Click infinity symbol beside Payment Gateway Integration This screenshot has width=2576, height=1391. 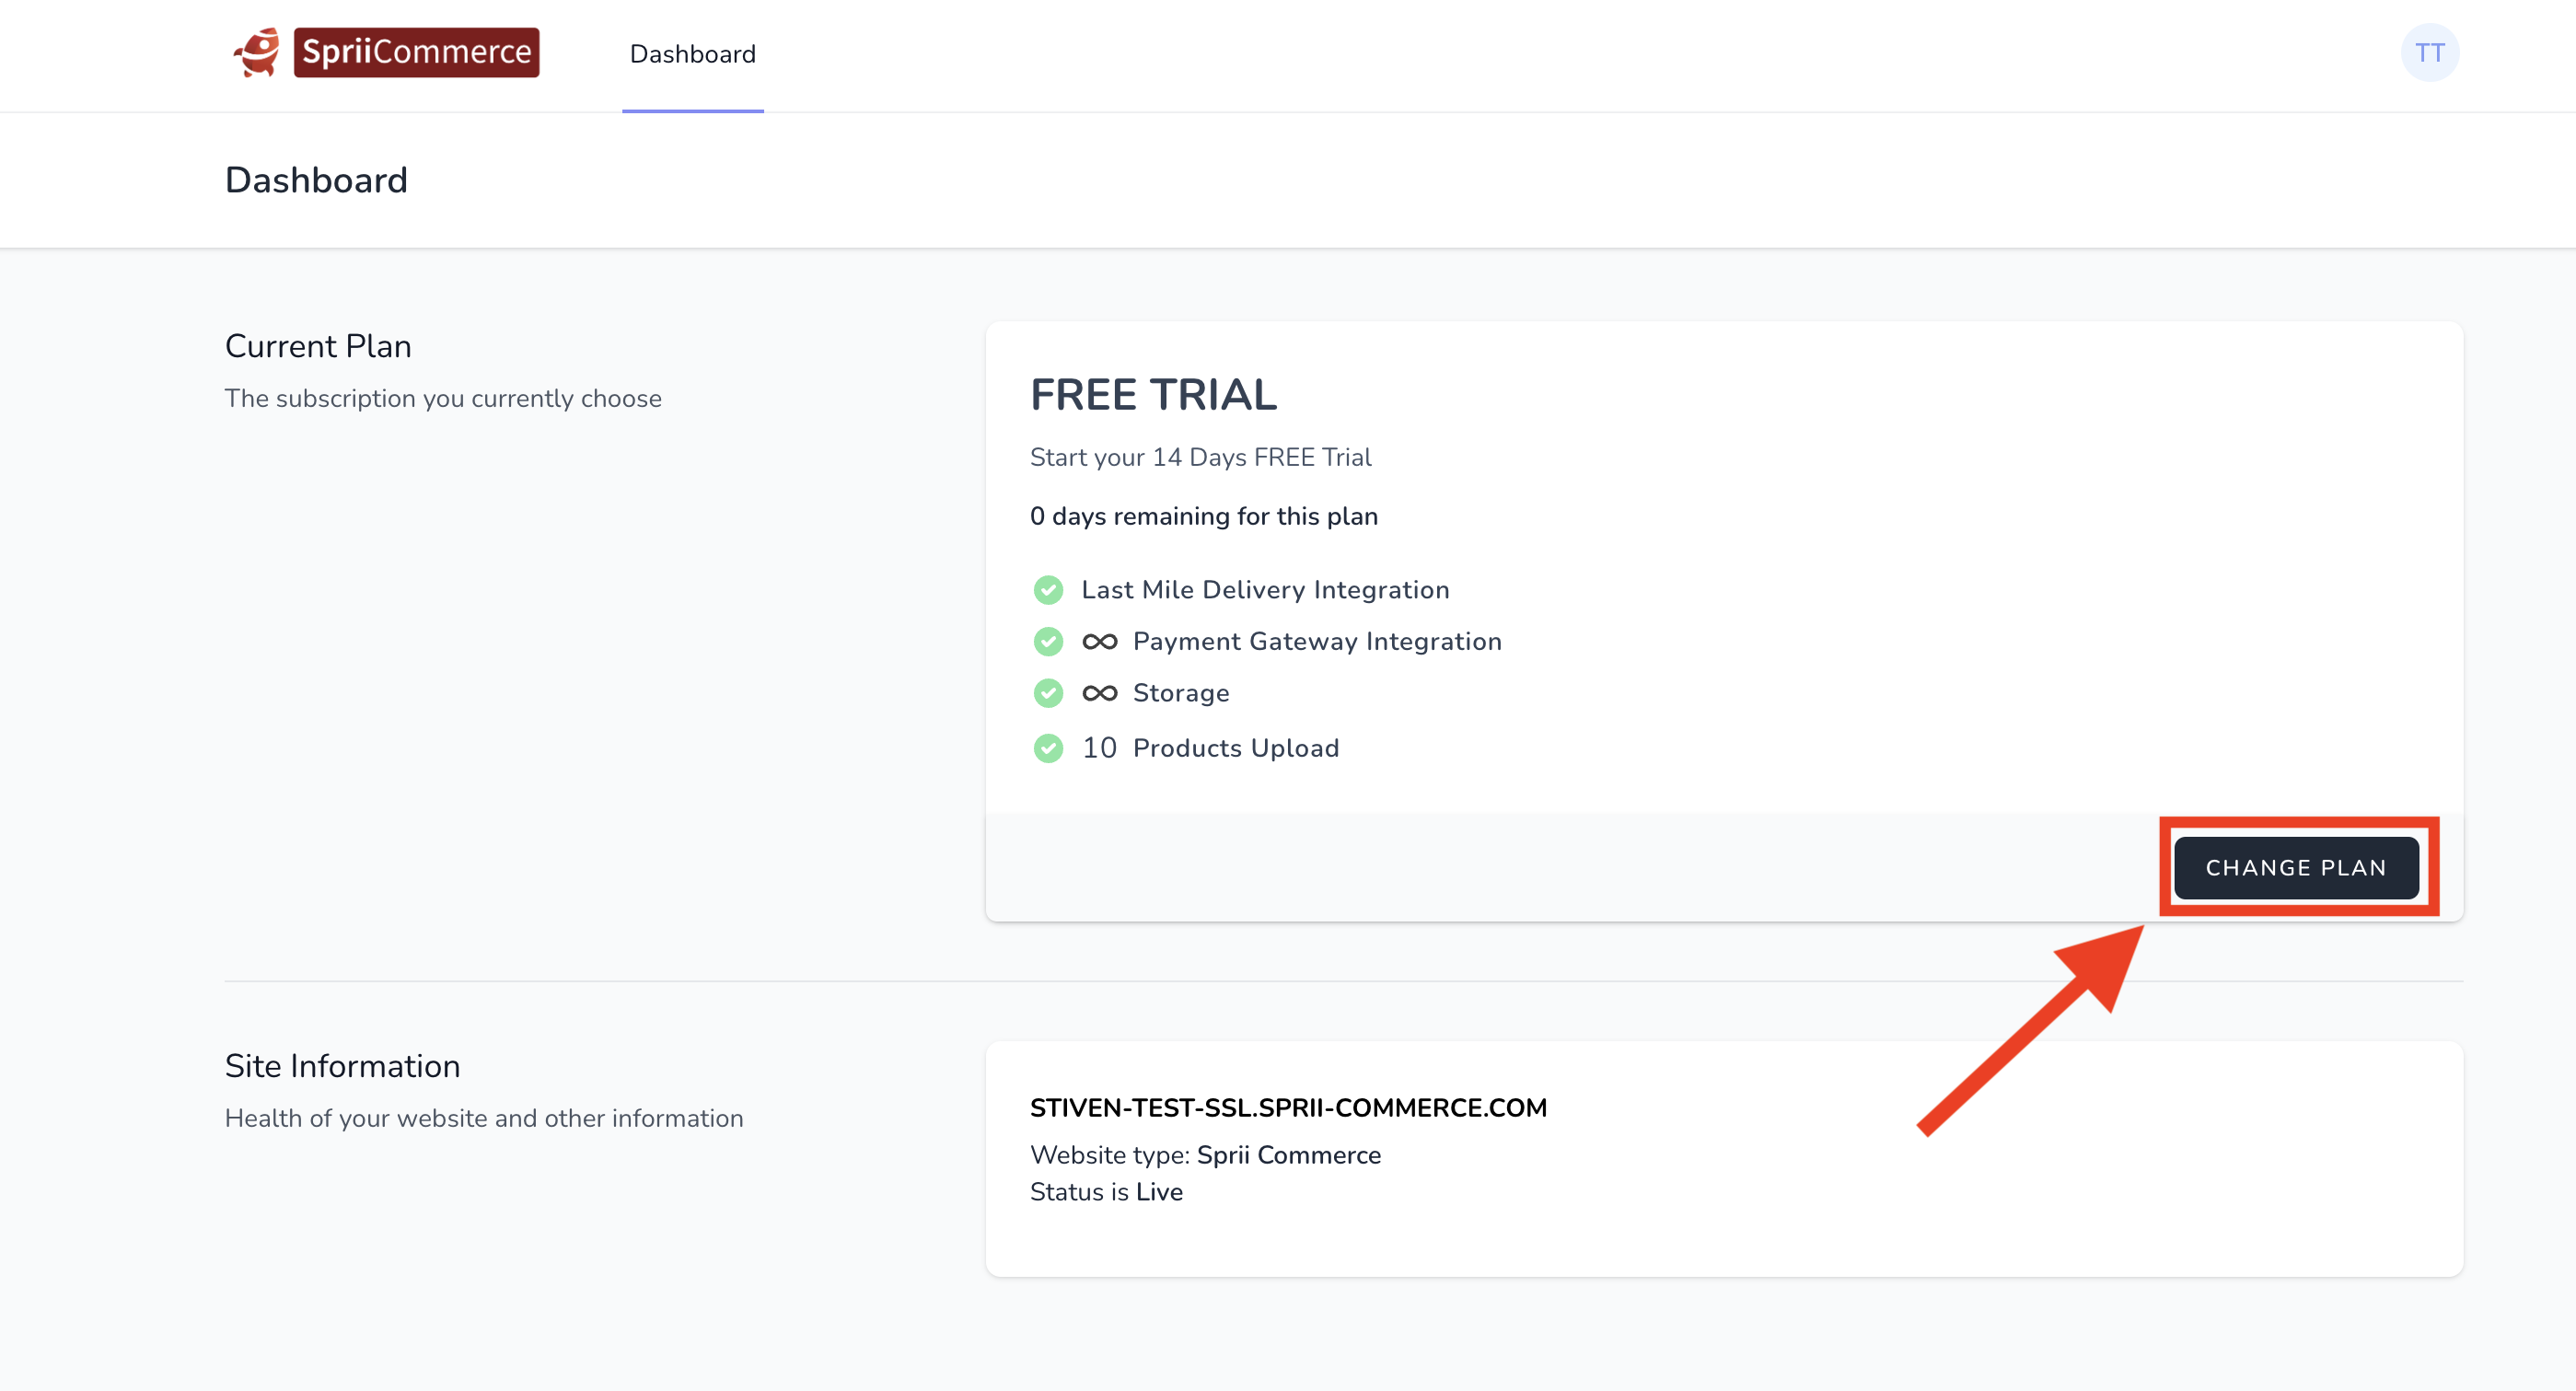click(x=1099, y=641)
